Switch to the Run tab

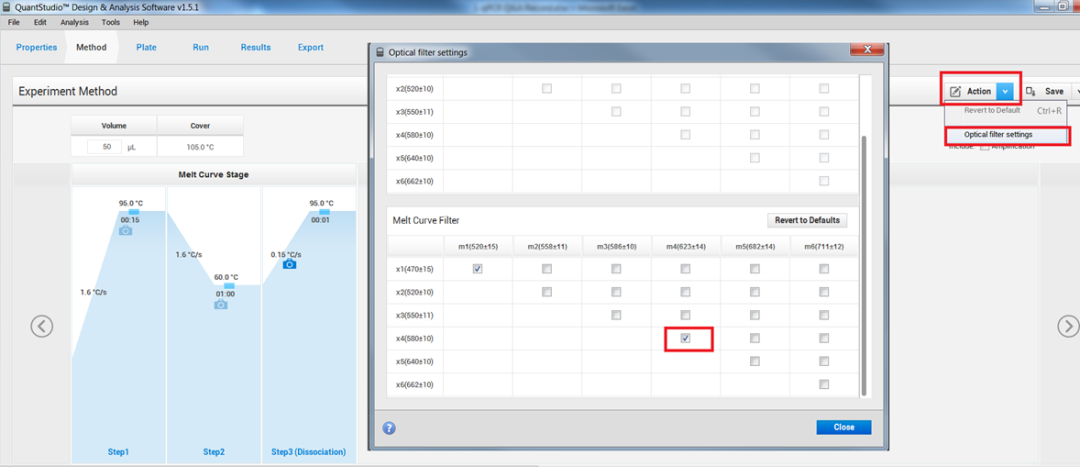[200, 48]
